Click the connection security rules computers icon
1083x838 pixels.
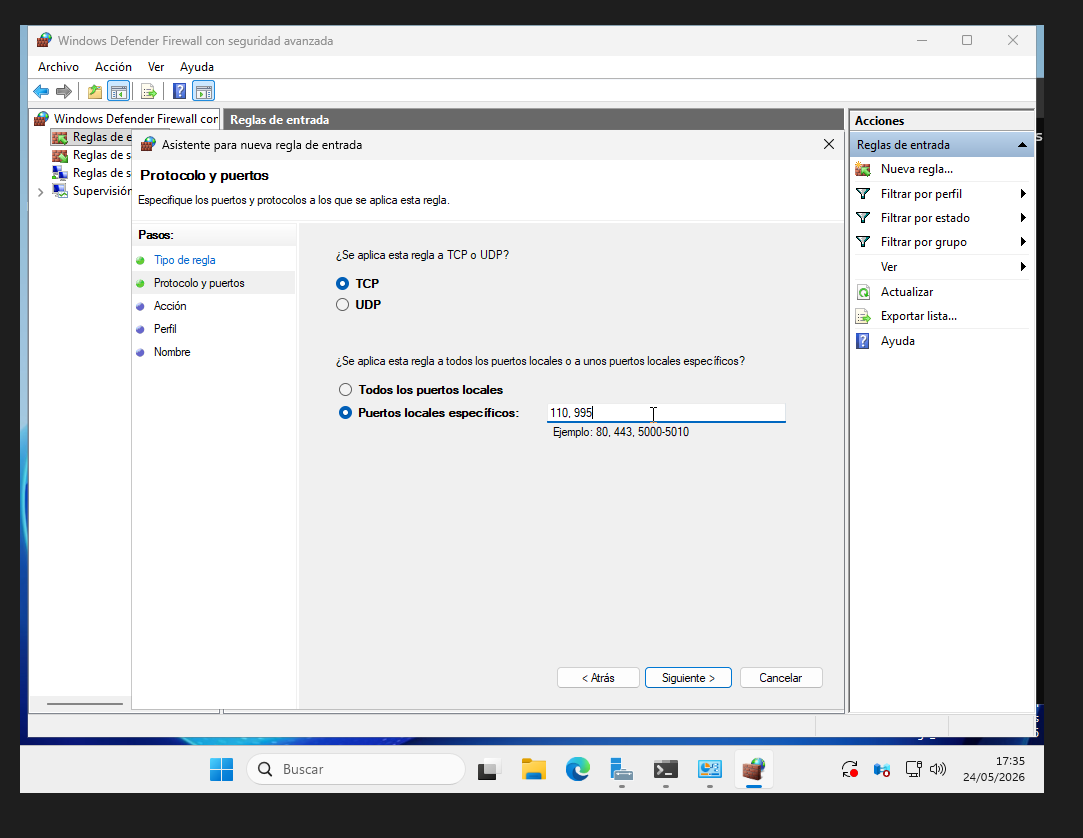(60, 173)
